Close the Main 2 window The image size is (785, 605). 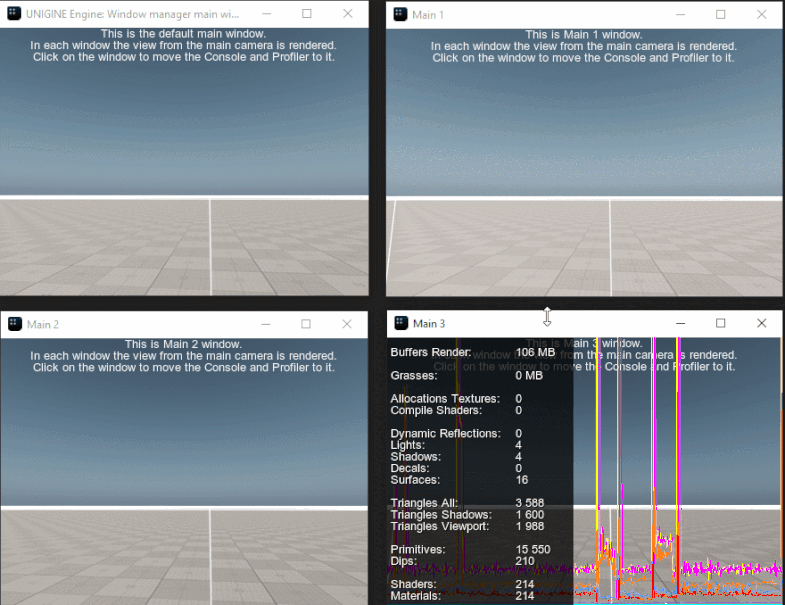tap(347, 324)
